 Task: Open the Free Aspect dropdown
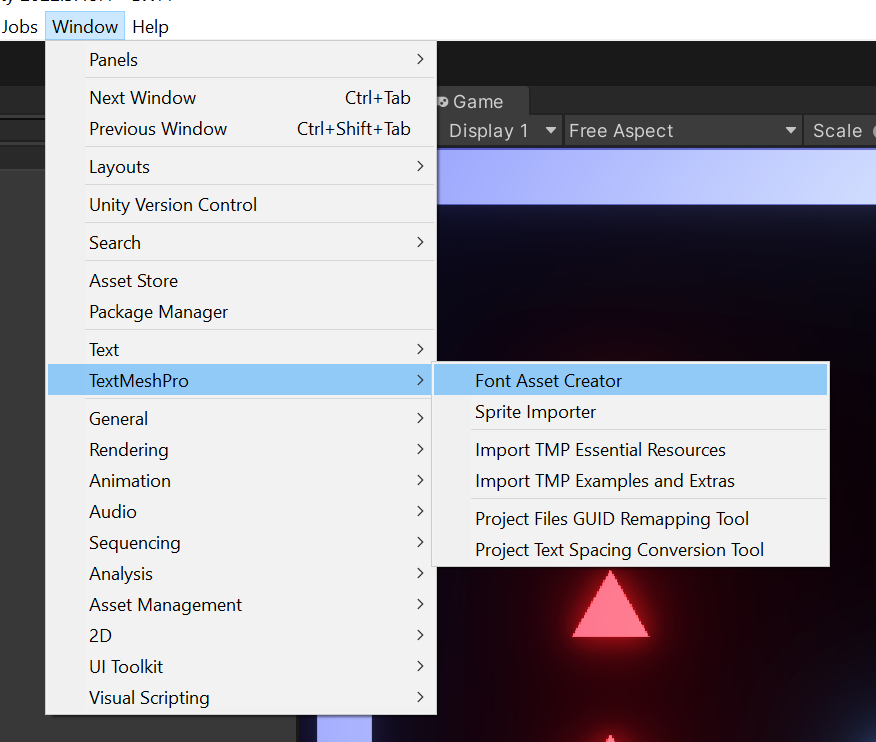click(683, 131)
